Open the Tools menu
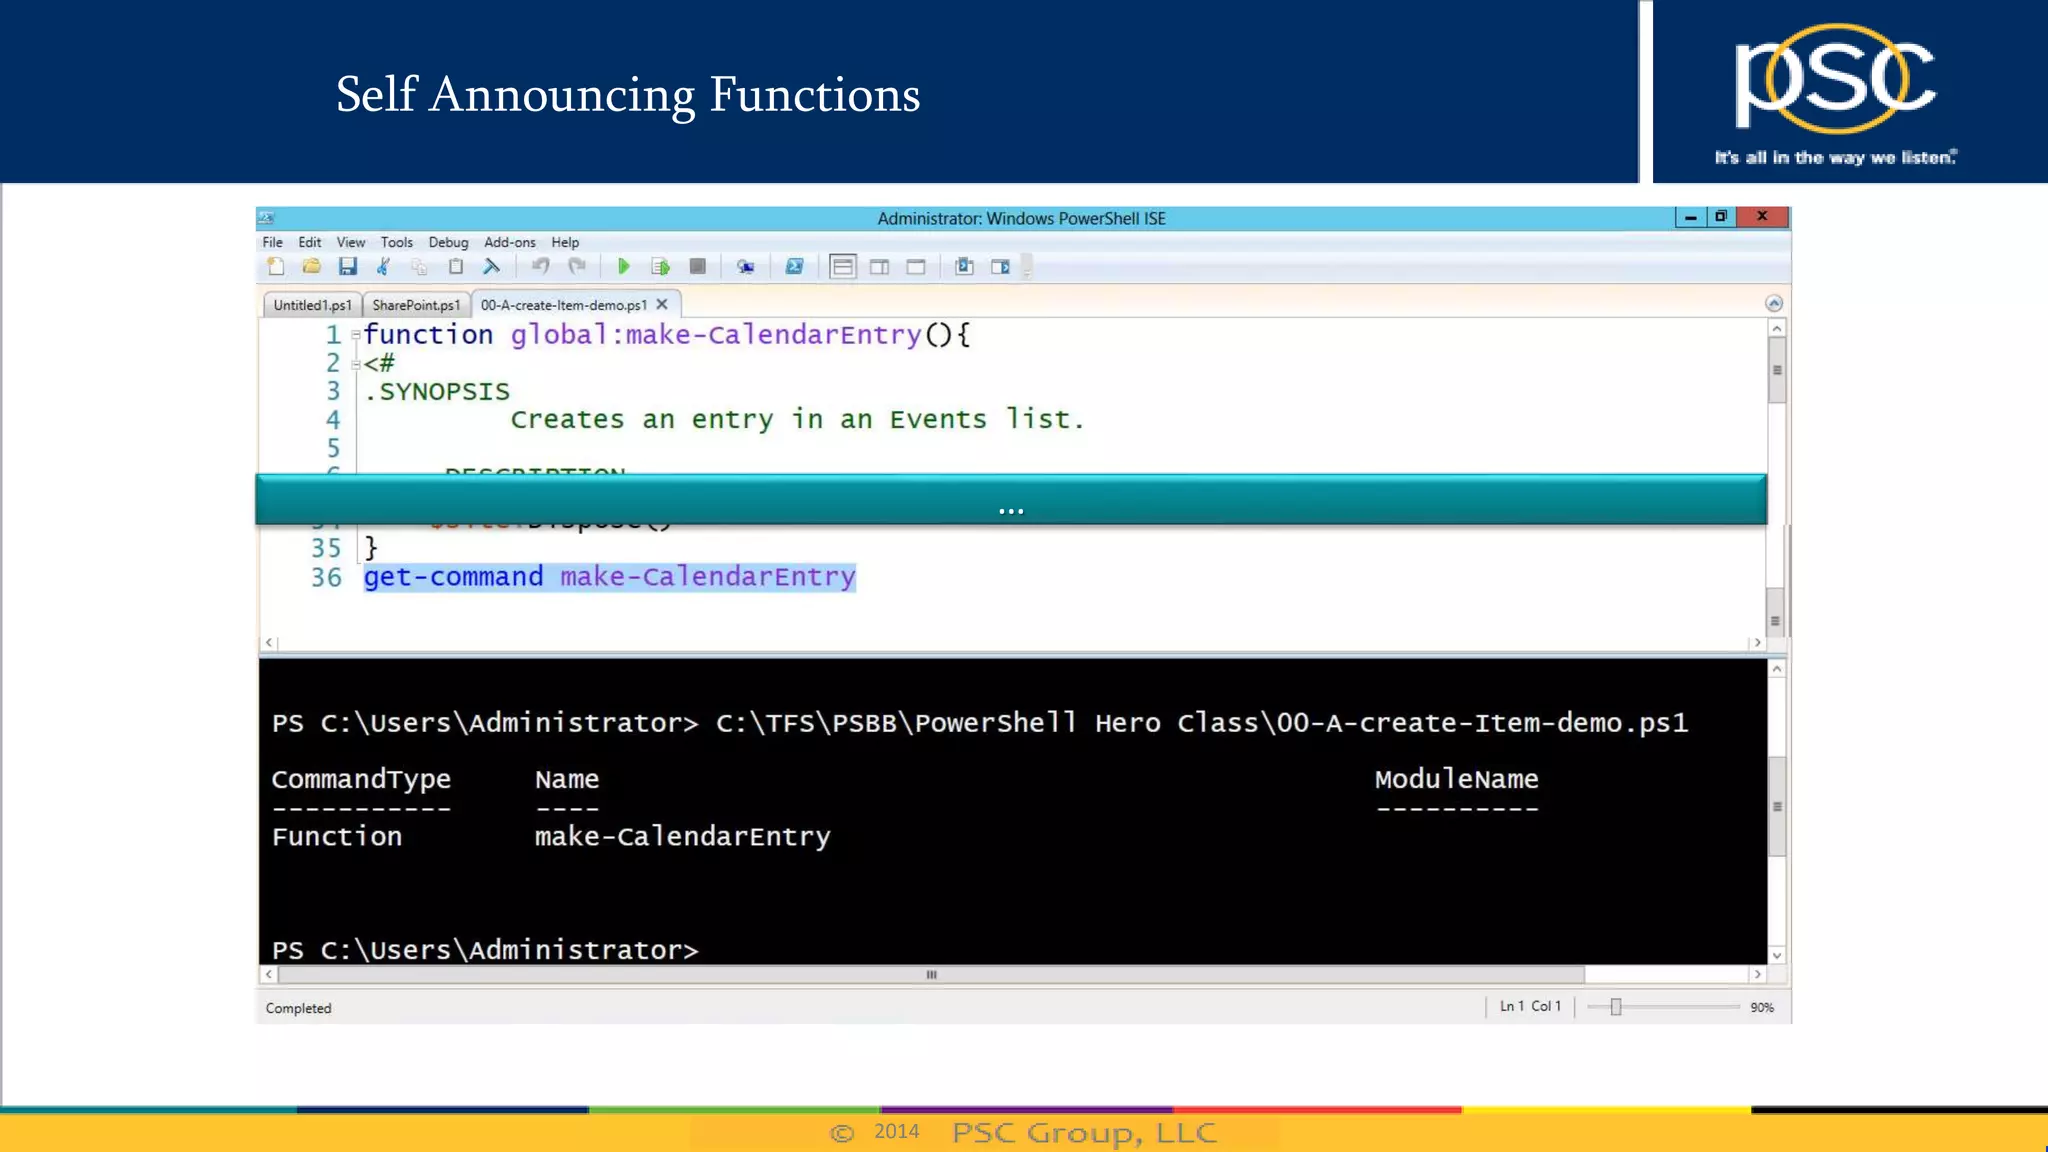The image size is (2048, 1152). pyautogui.click(x=397, y=242)
